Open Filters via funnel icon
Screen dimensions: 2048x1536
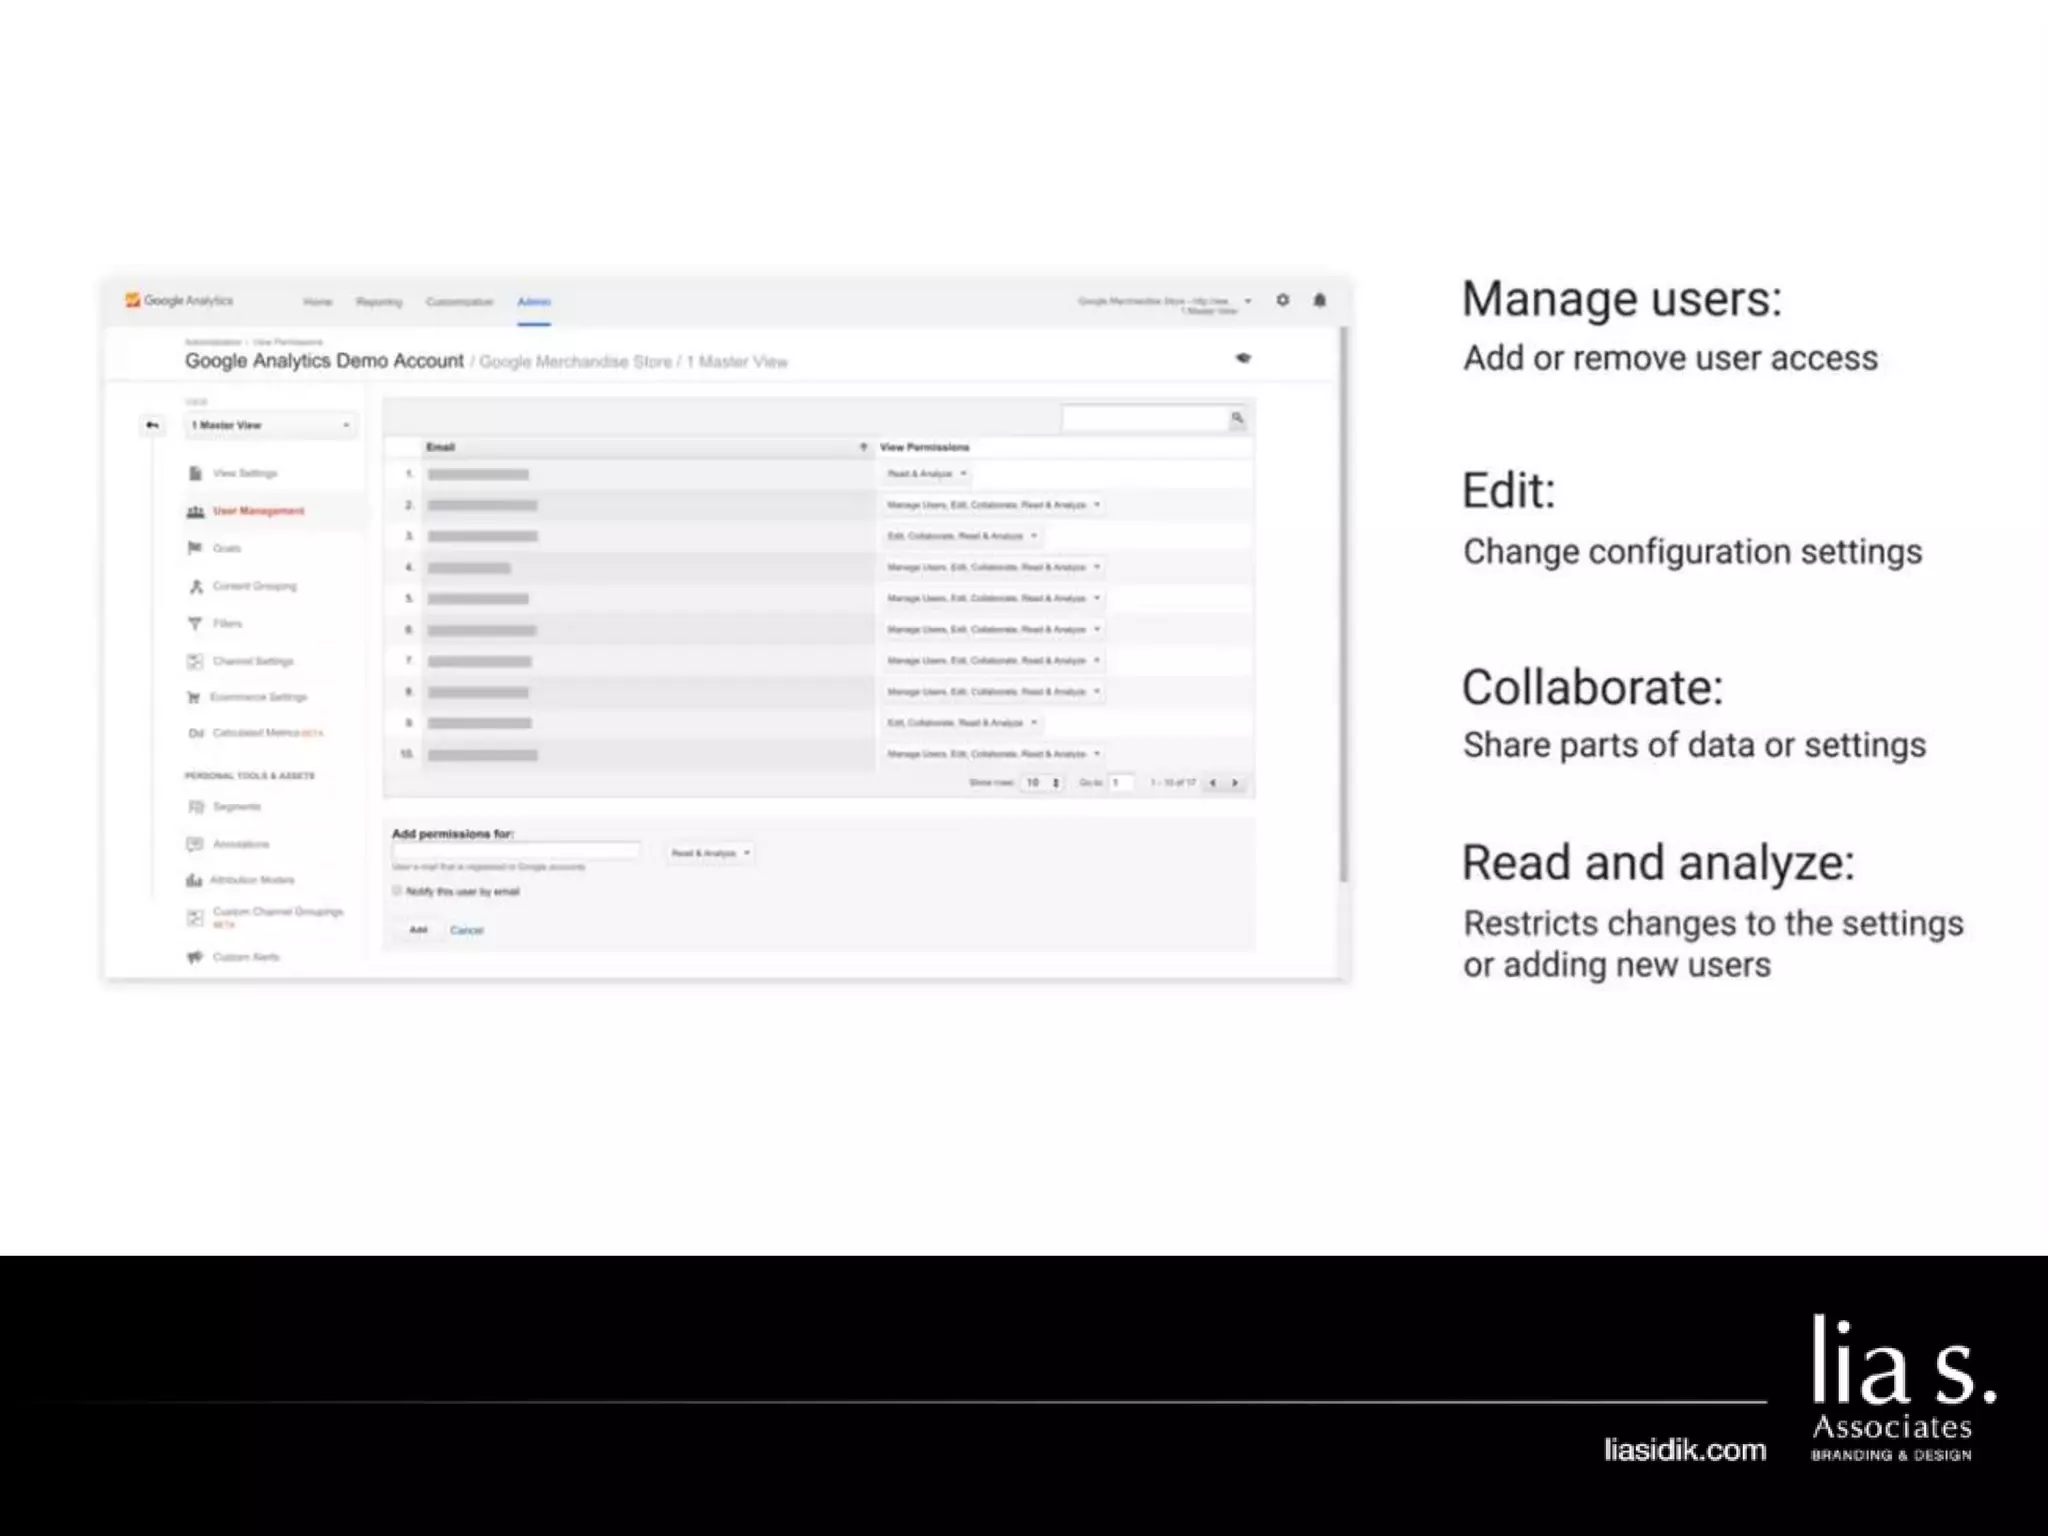[x=195, y=624]
